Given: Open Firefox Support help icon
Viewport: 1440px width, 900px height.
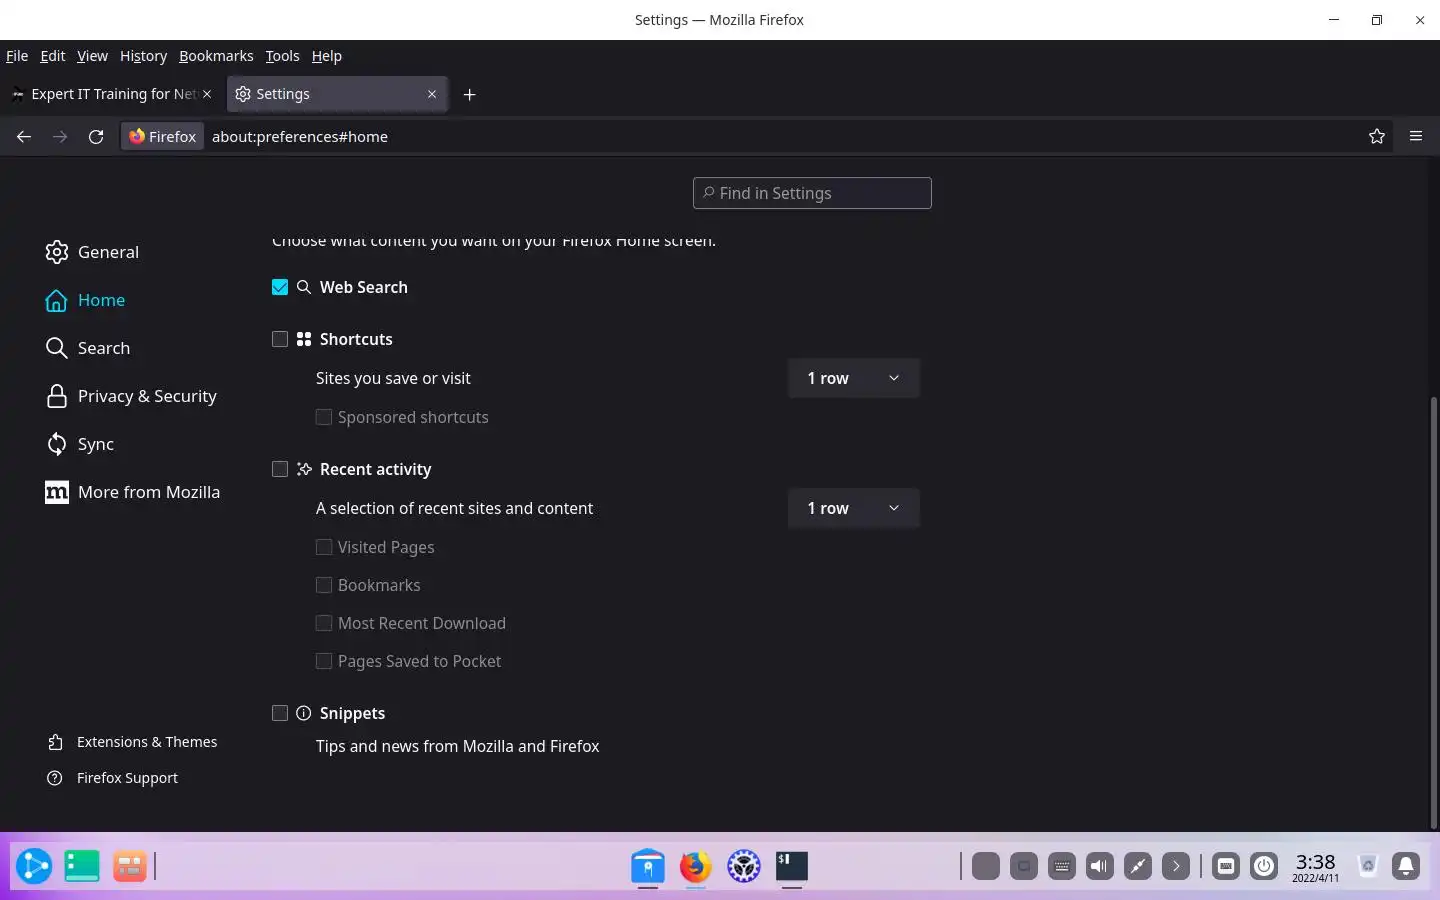Looking at the screenshot, I should pos(55,778).
